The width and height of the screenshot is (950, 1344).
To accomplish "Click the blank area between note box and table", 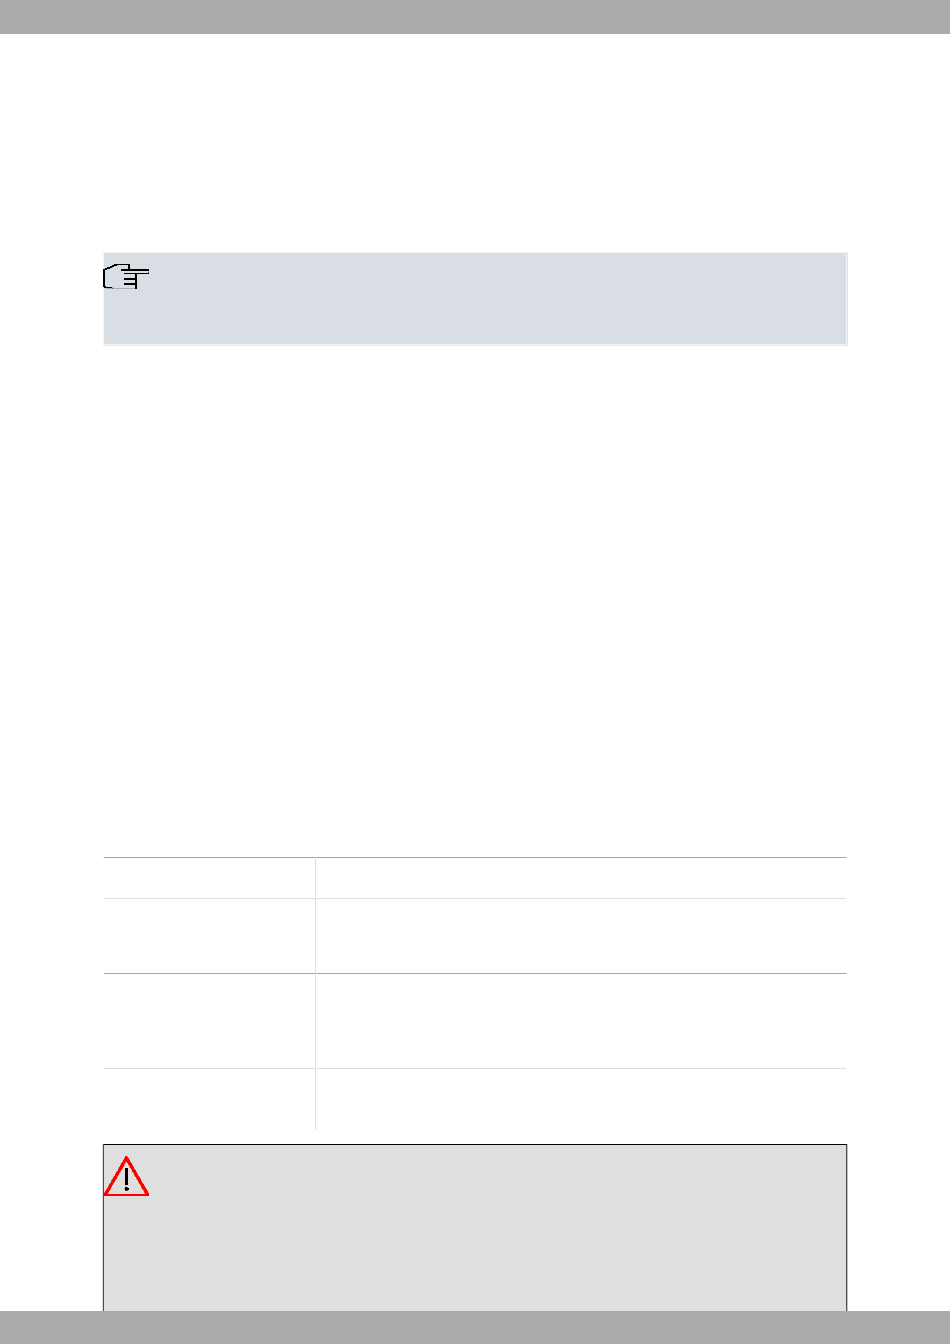I will point(475,600).
